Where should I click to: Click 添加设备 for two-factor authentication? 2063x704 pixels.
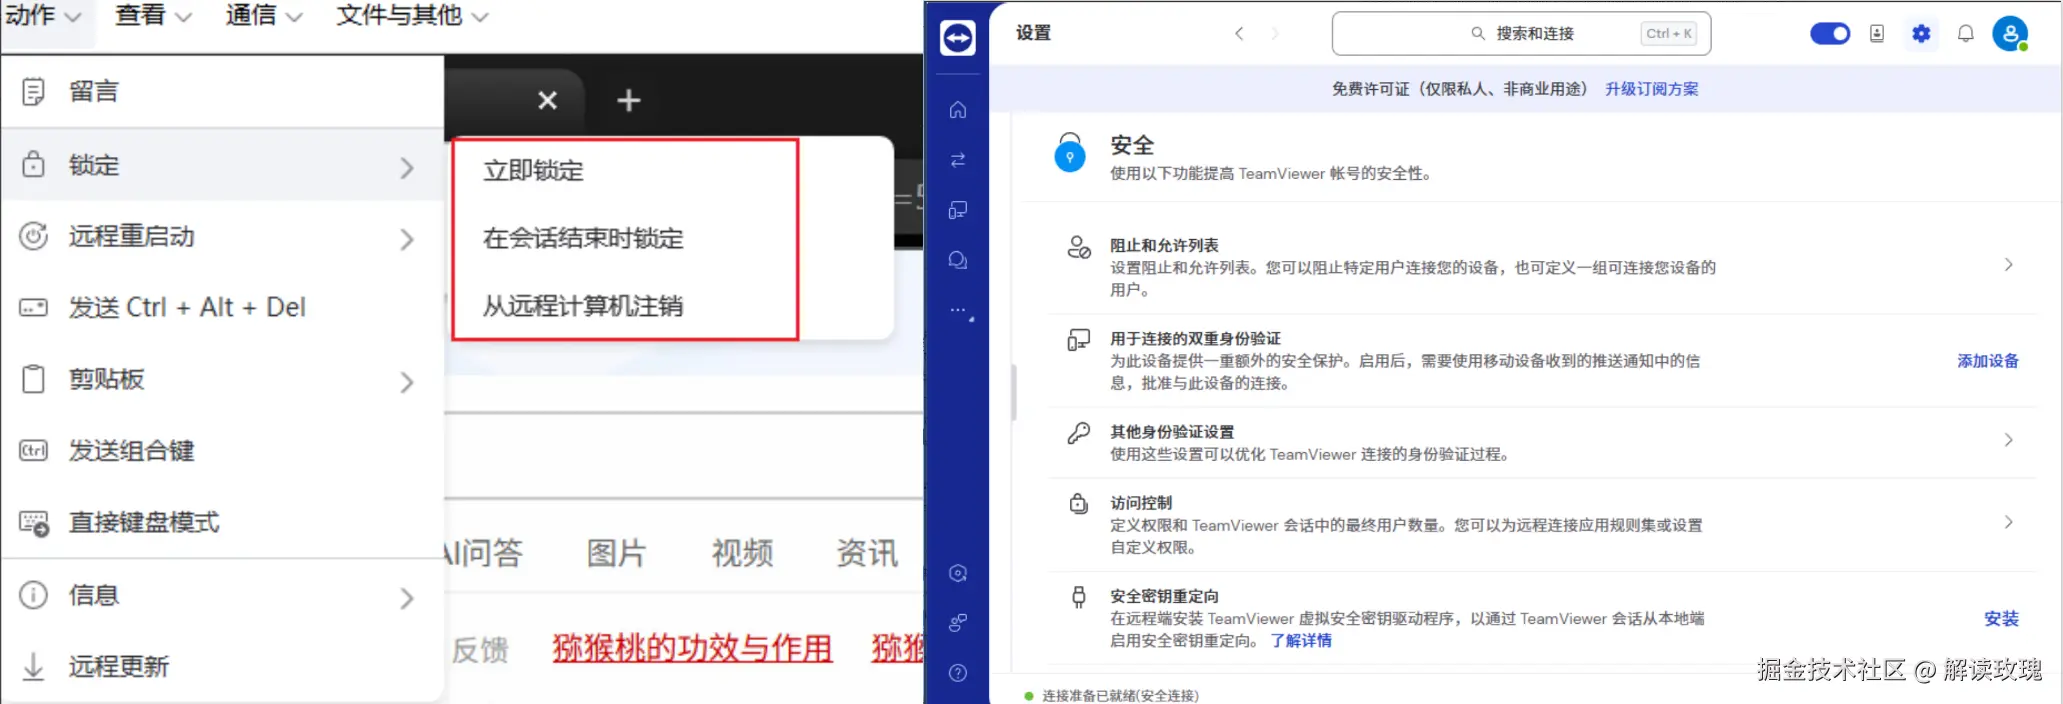[x=1988, y=361]
